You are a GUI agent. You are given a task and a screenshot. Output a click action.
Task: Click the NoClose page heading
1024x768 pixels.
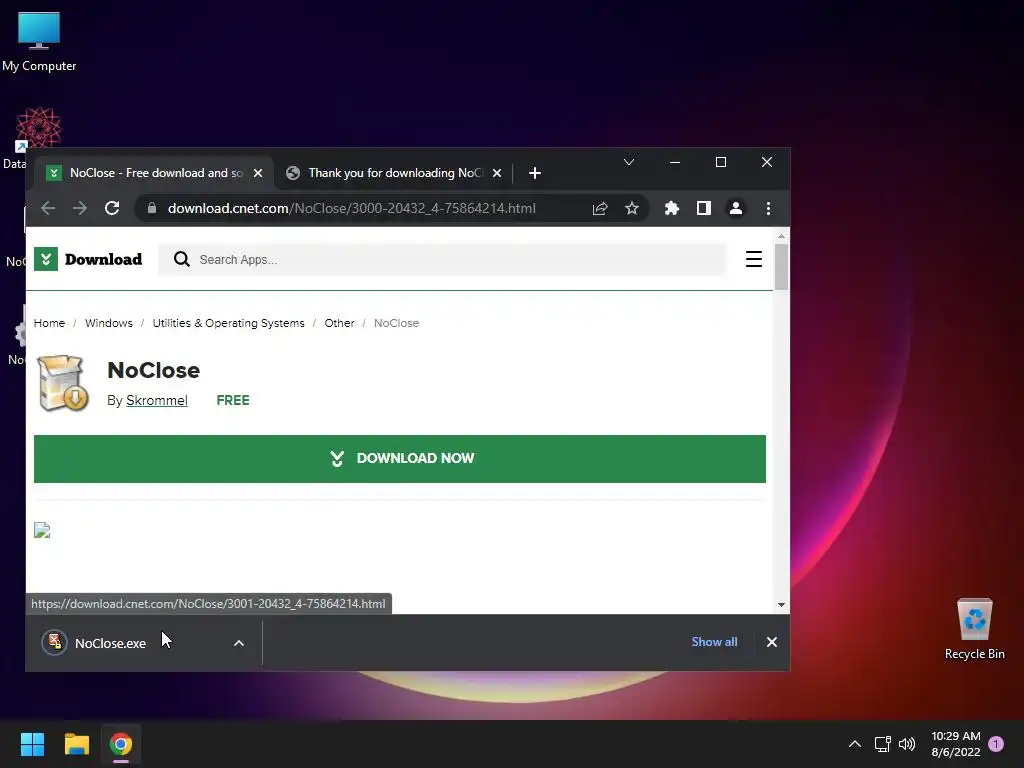click(x=153, y=370)
